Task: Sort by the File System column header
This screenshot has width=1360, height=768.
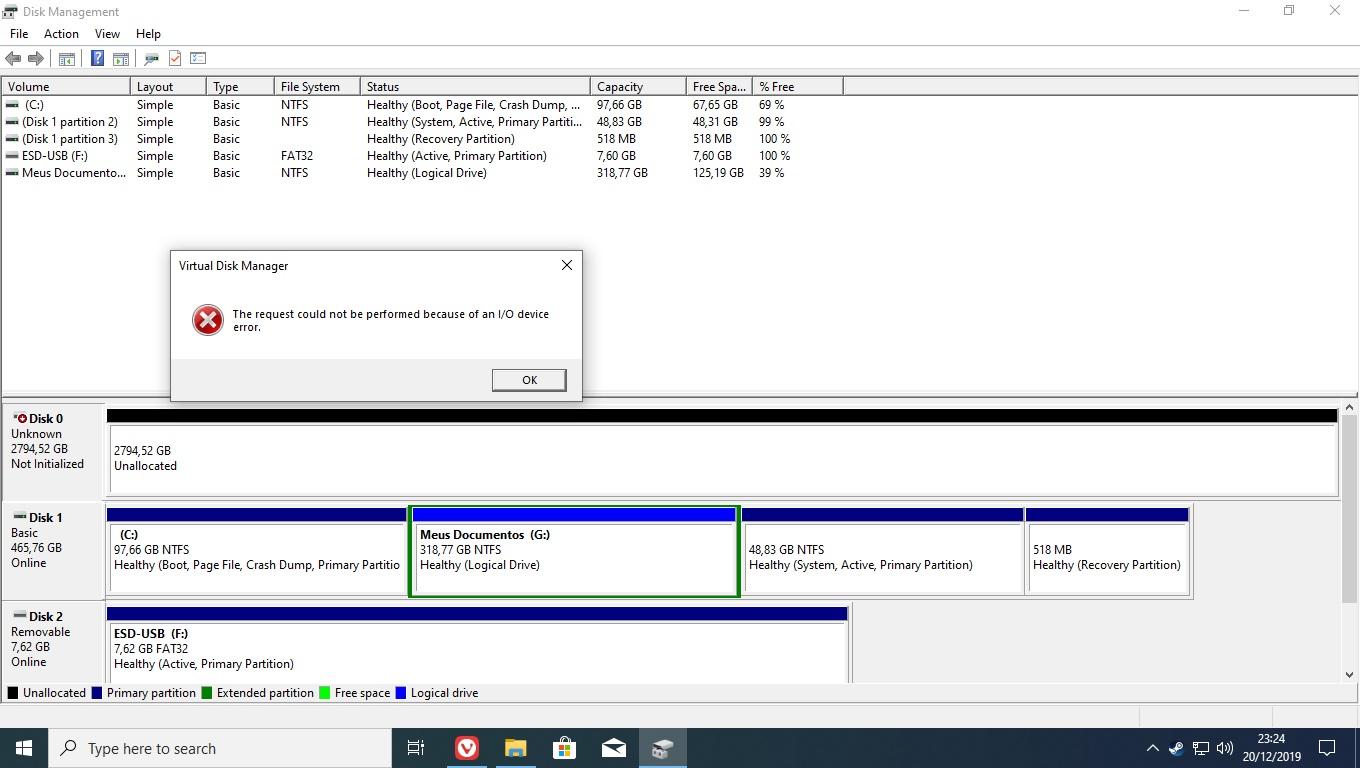Action: 317,87
